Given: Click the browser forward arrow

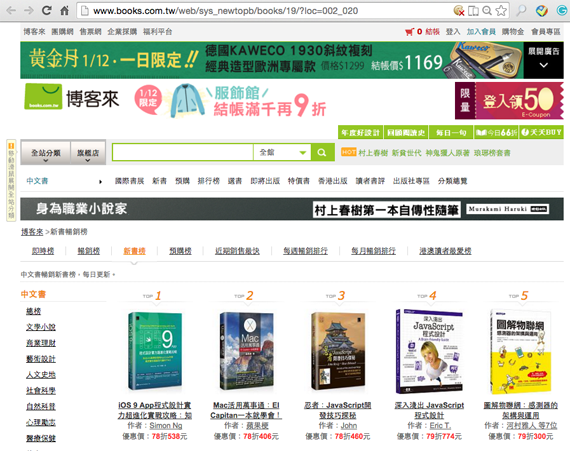Looking at the screenshot, I should tap(29, 11).
